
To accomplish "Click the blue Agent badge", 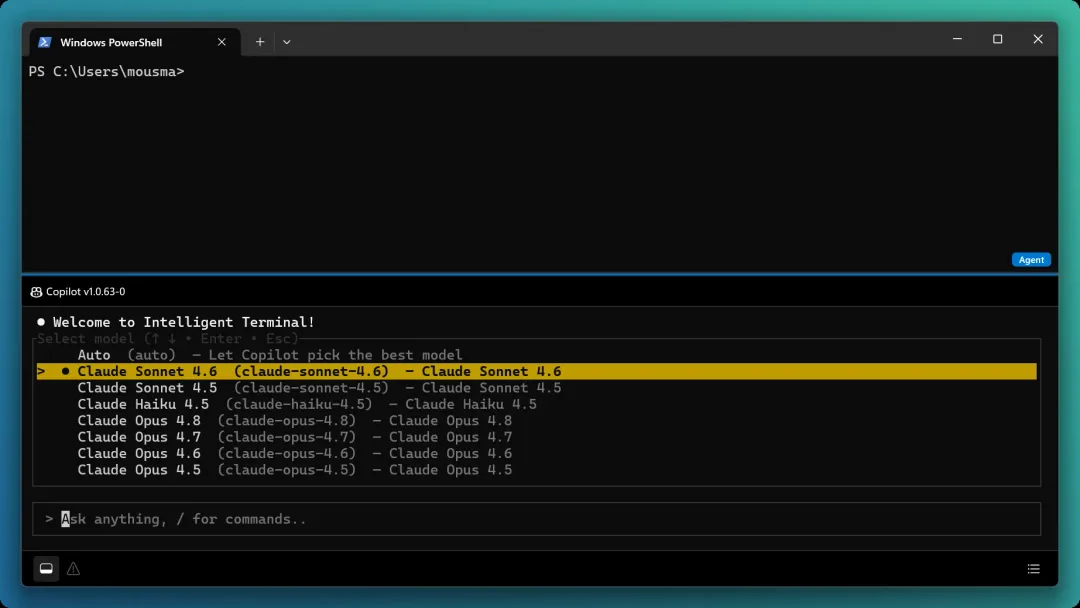I will [x=1030, y=260].
